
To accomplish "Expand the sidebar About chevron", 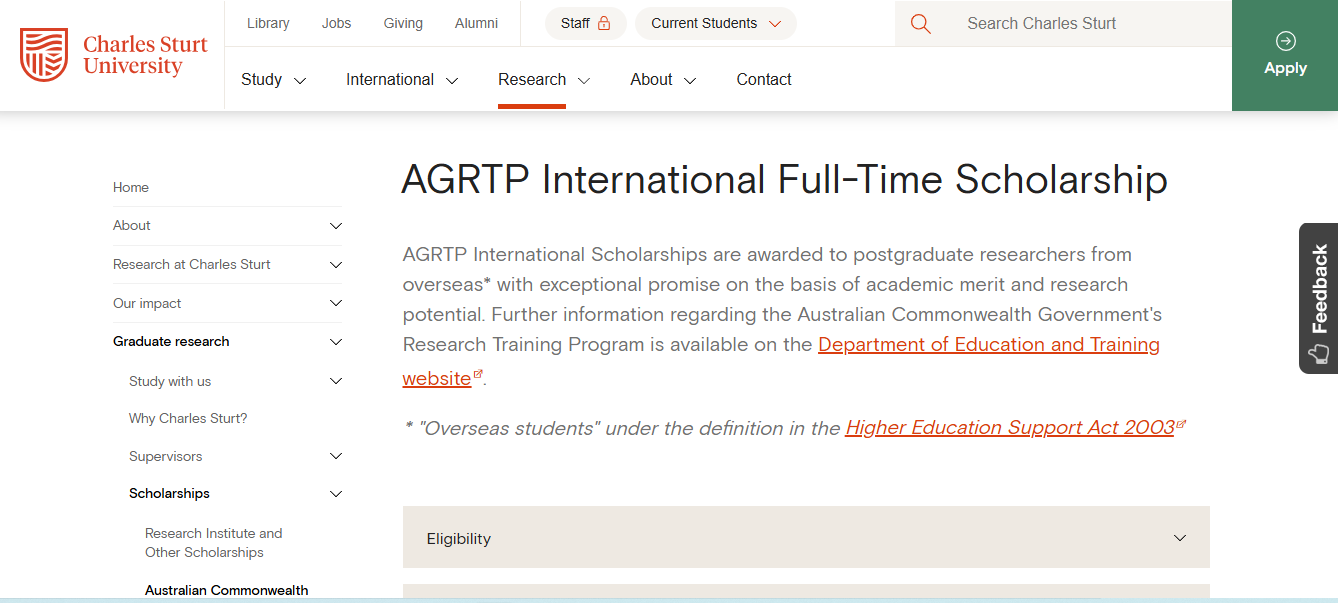I will [x=336, y=226].
